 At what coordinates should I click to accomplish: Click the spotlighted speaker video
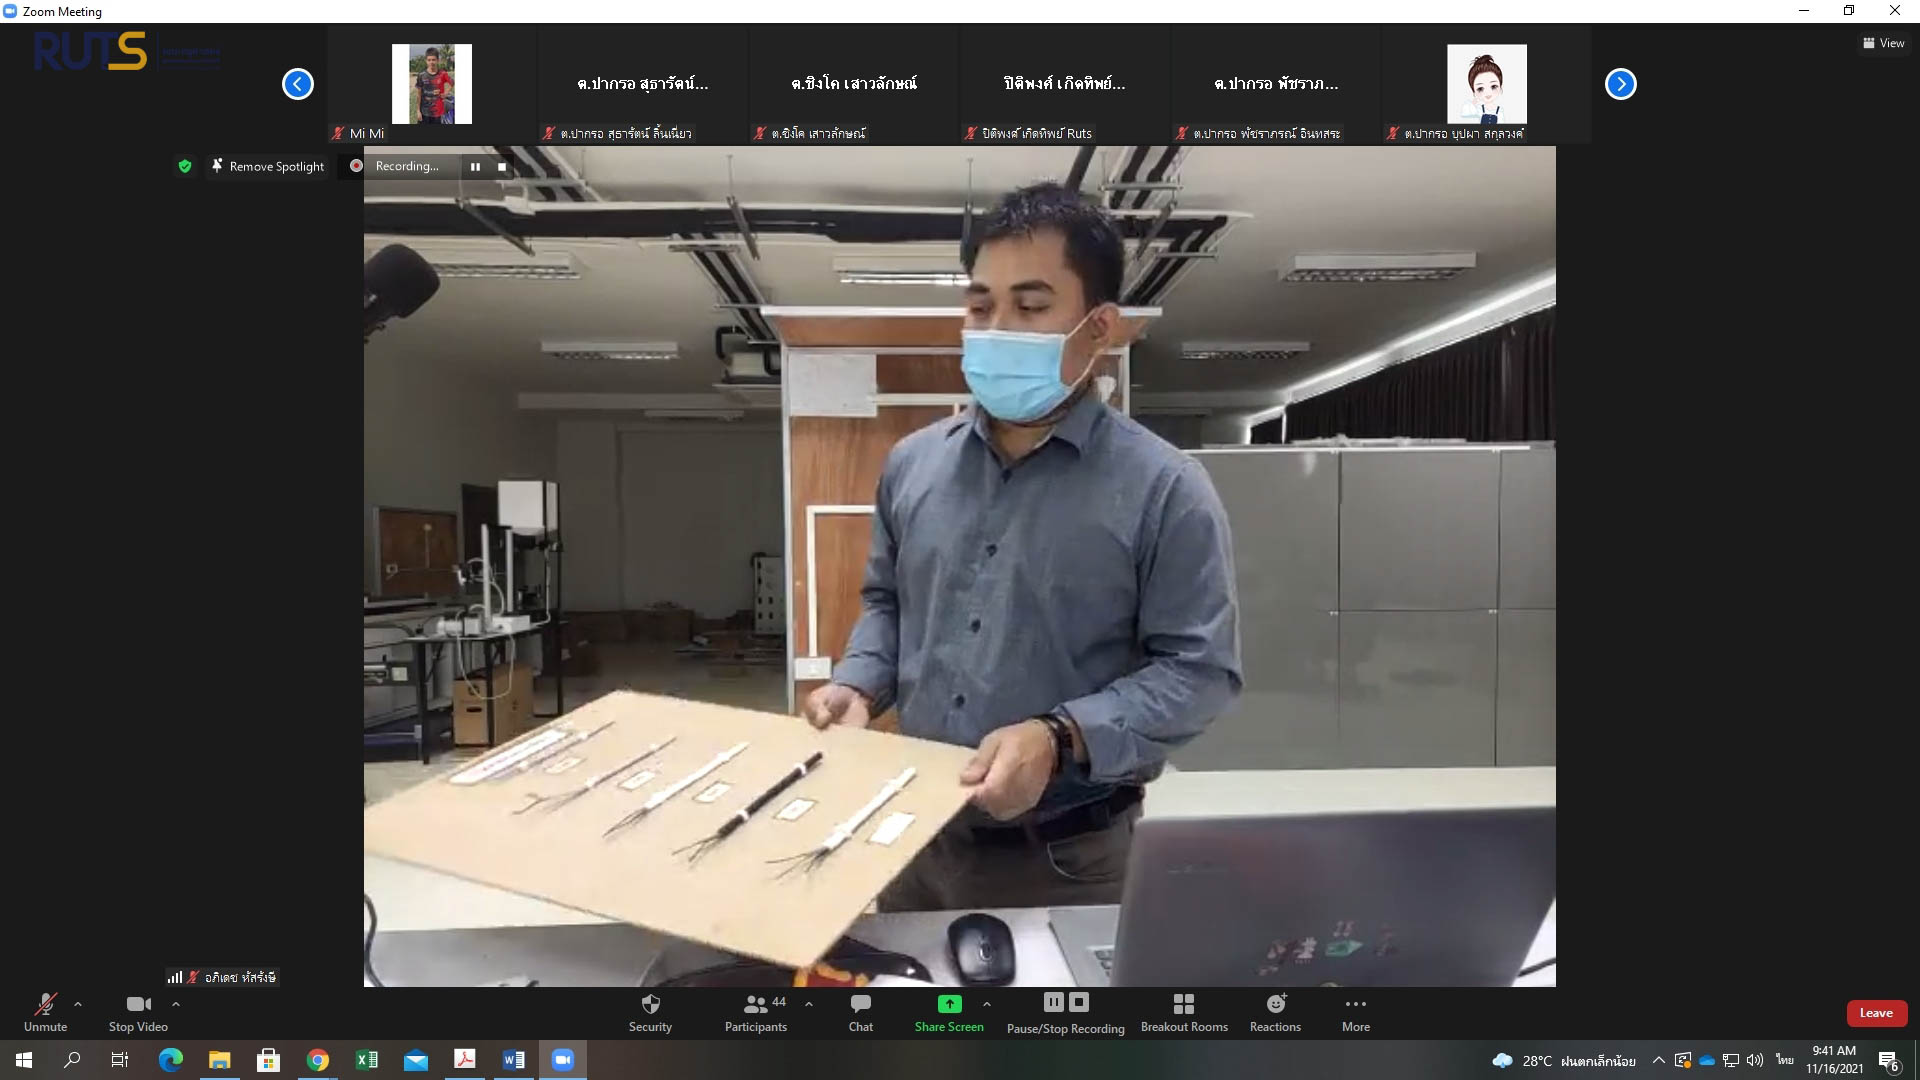coord(960,567)
